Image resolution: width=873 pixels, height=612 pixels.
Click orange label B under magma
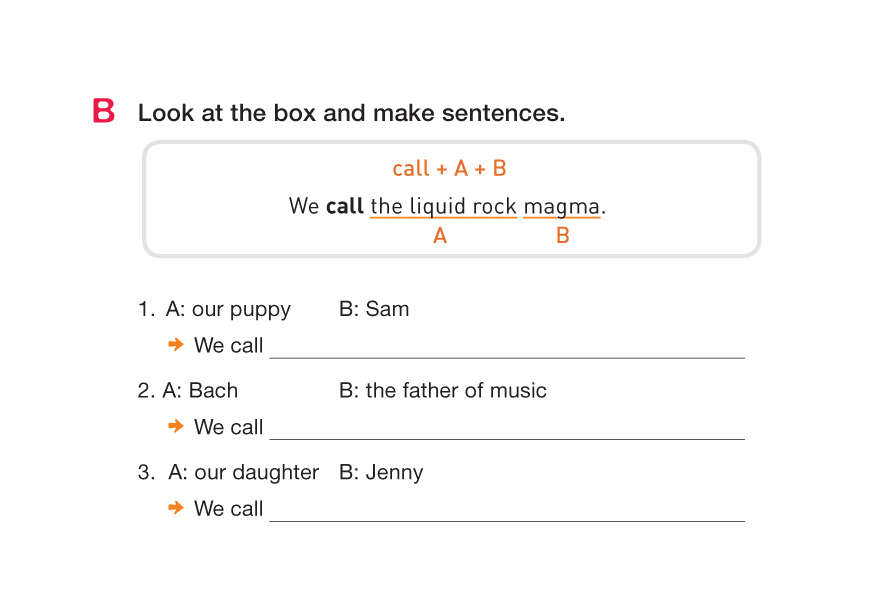click(x=563, y=236)
